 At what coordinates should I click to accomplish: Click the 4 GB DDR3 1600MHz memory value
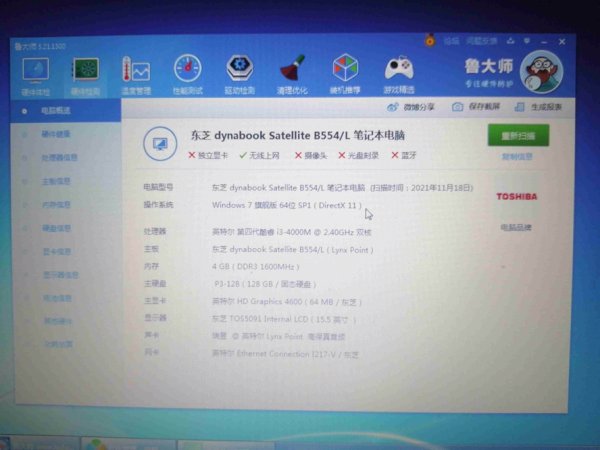[256, 267]
